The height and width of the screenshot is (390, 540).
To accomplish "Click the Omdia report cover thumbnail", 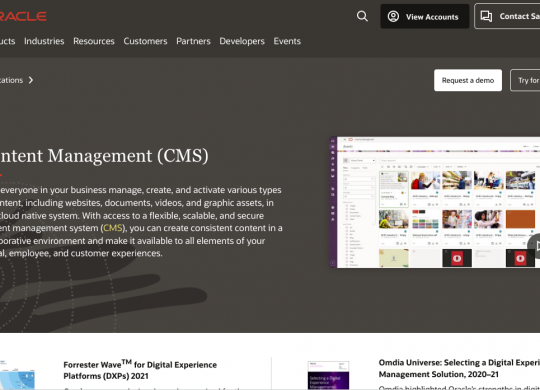I will (328, 375).
